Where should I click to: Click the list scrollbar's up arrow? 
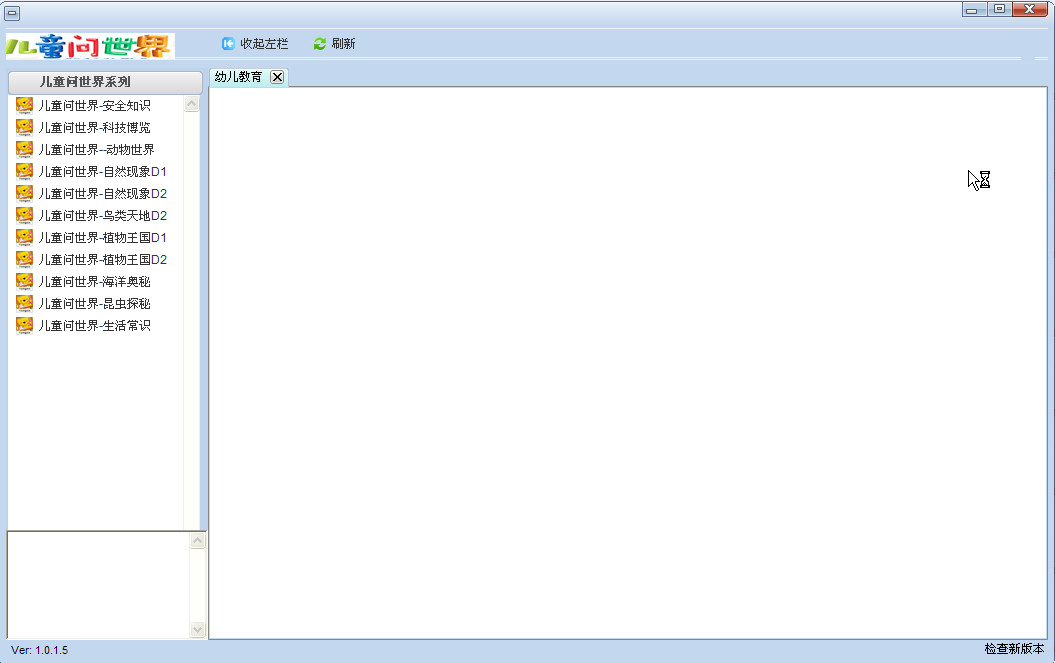click(x=192, y=104)
